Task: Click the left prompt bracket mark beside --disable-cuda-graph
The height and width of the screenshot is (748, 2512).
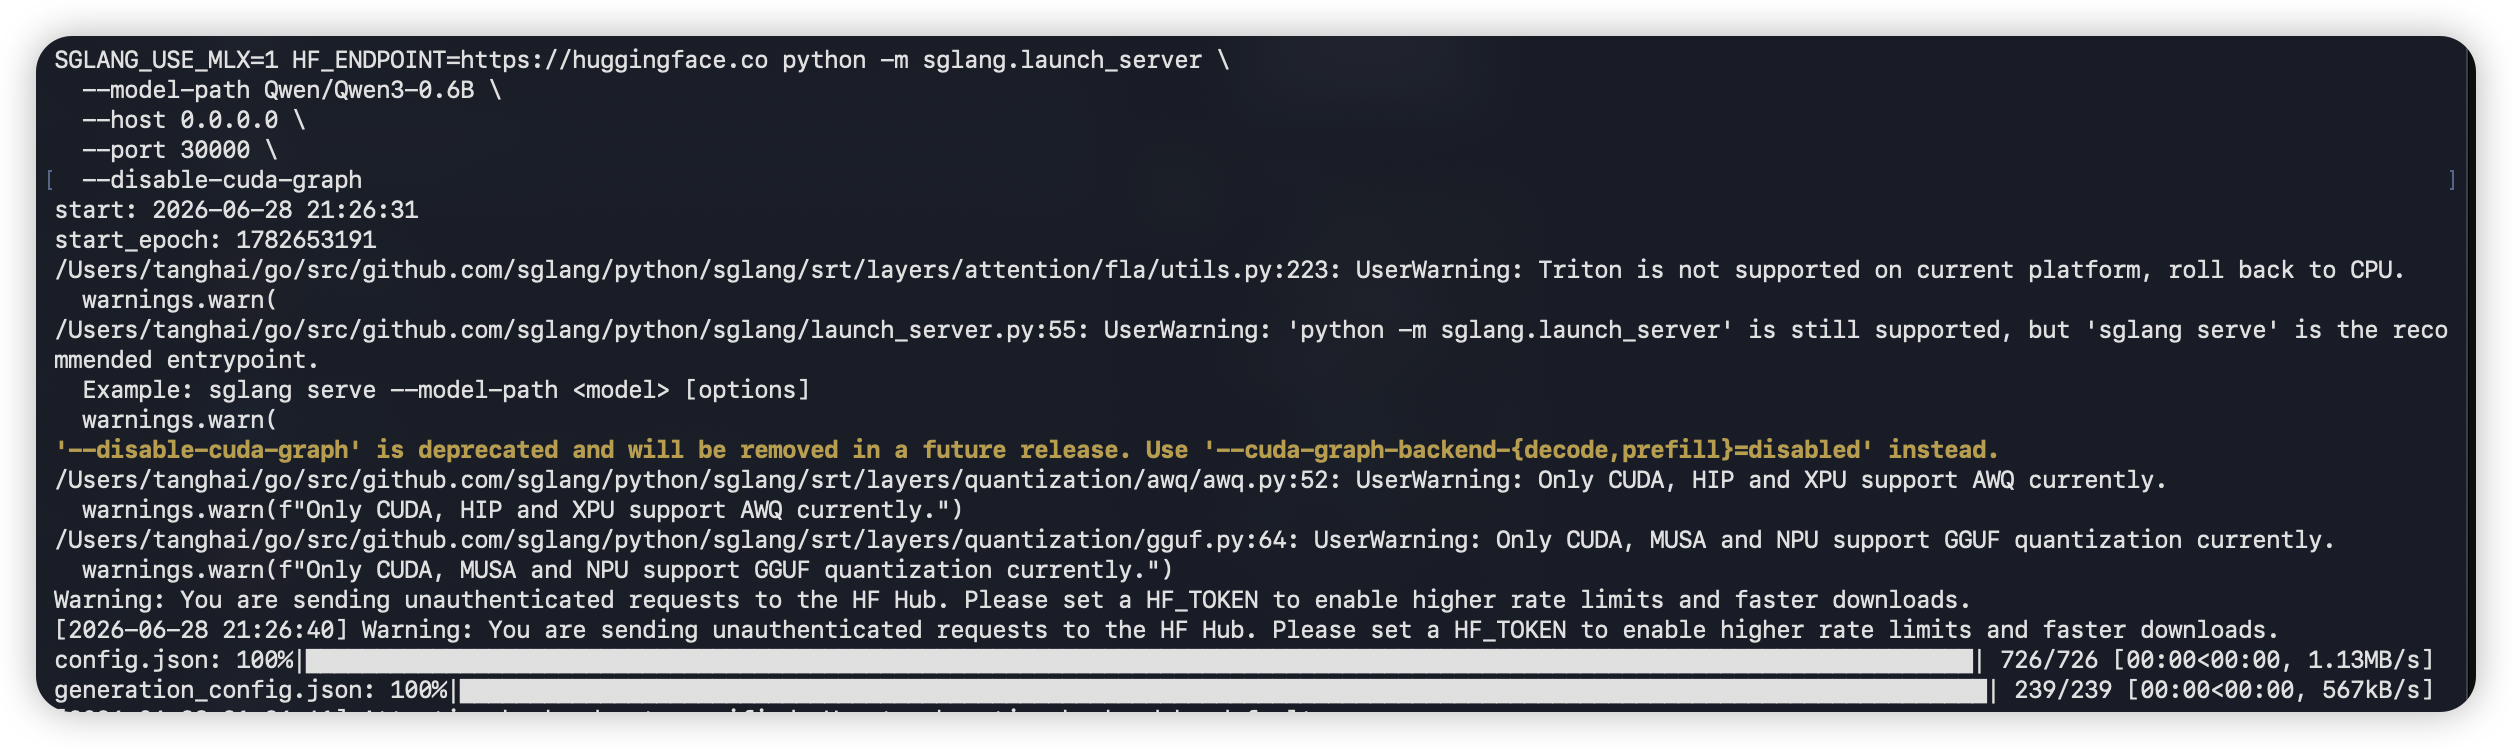Action: 49,180
